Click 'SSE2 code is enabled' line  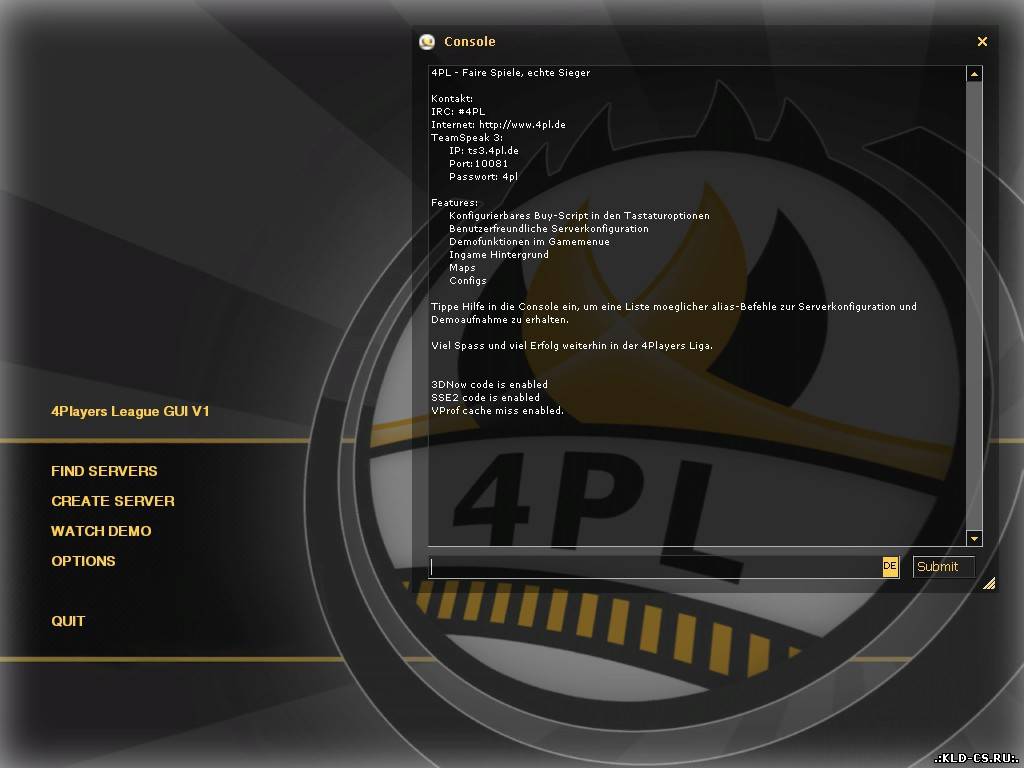(x=485, y=398)
